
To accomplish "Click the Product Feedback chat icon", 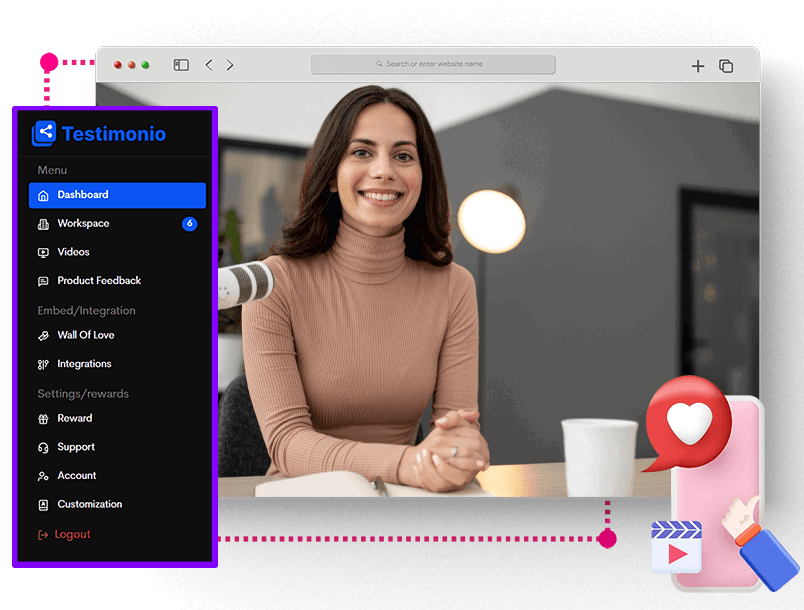I will (43, 281).
